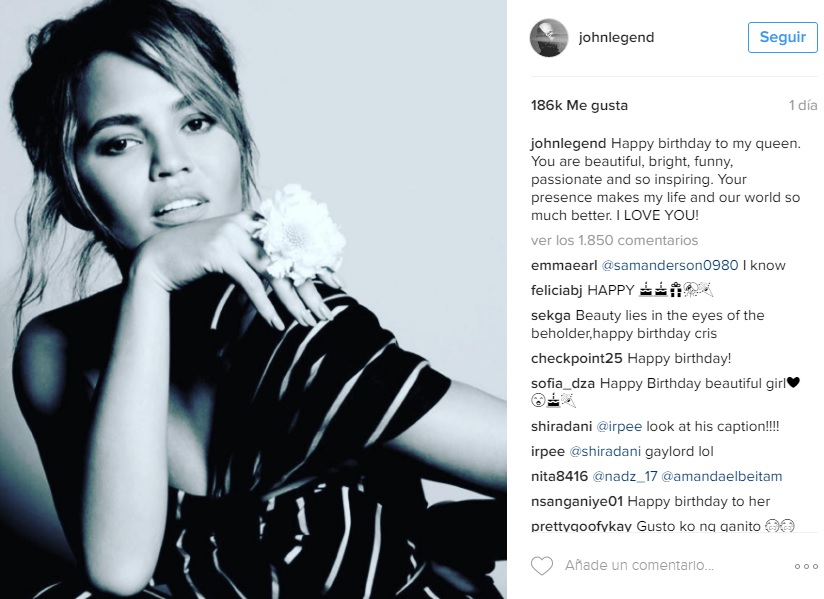The height and width of the screenshot is (599, 824).
Task: Click the Seguir follow button
Action: 782,37
